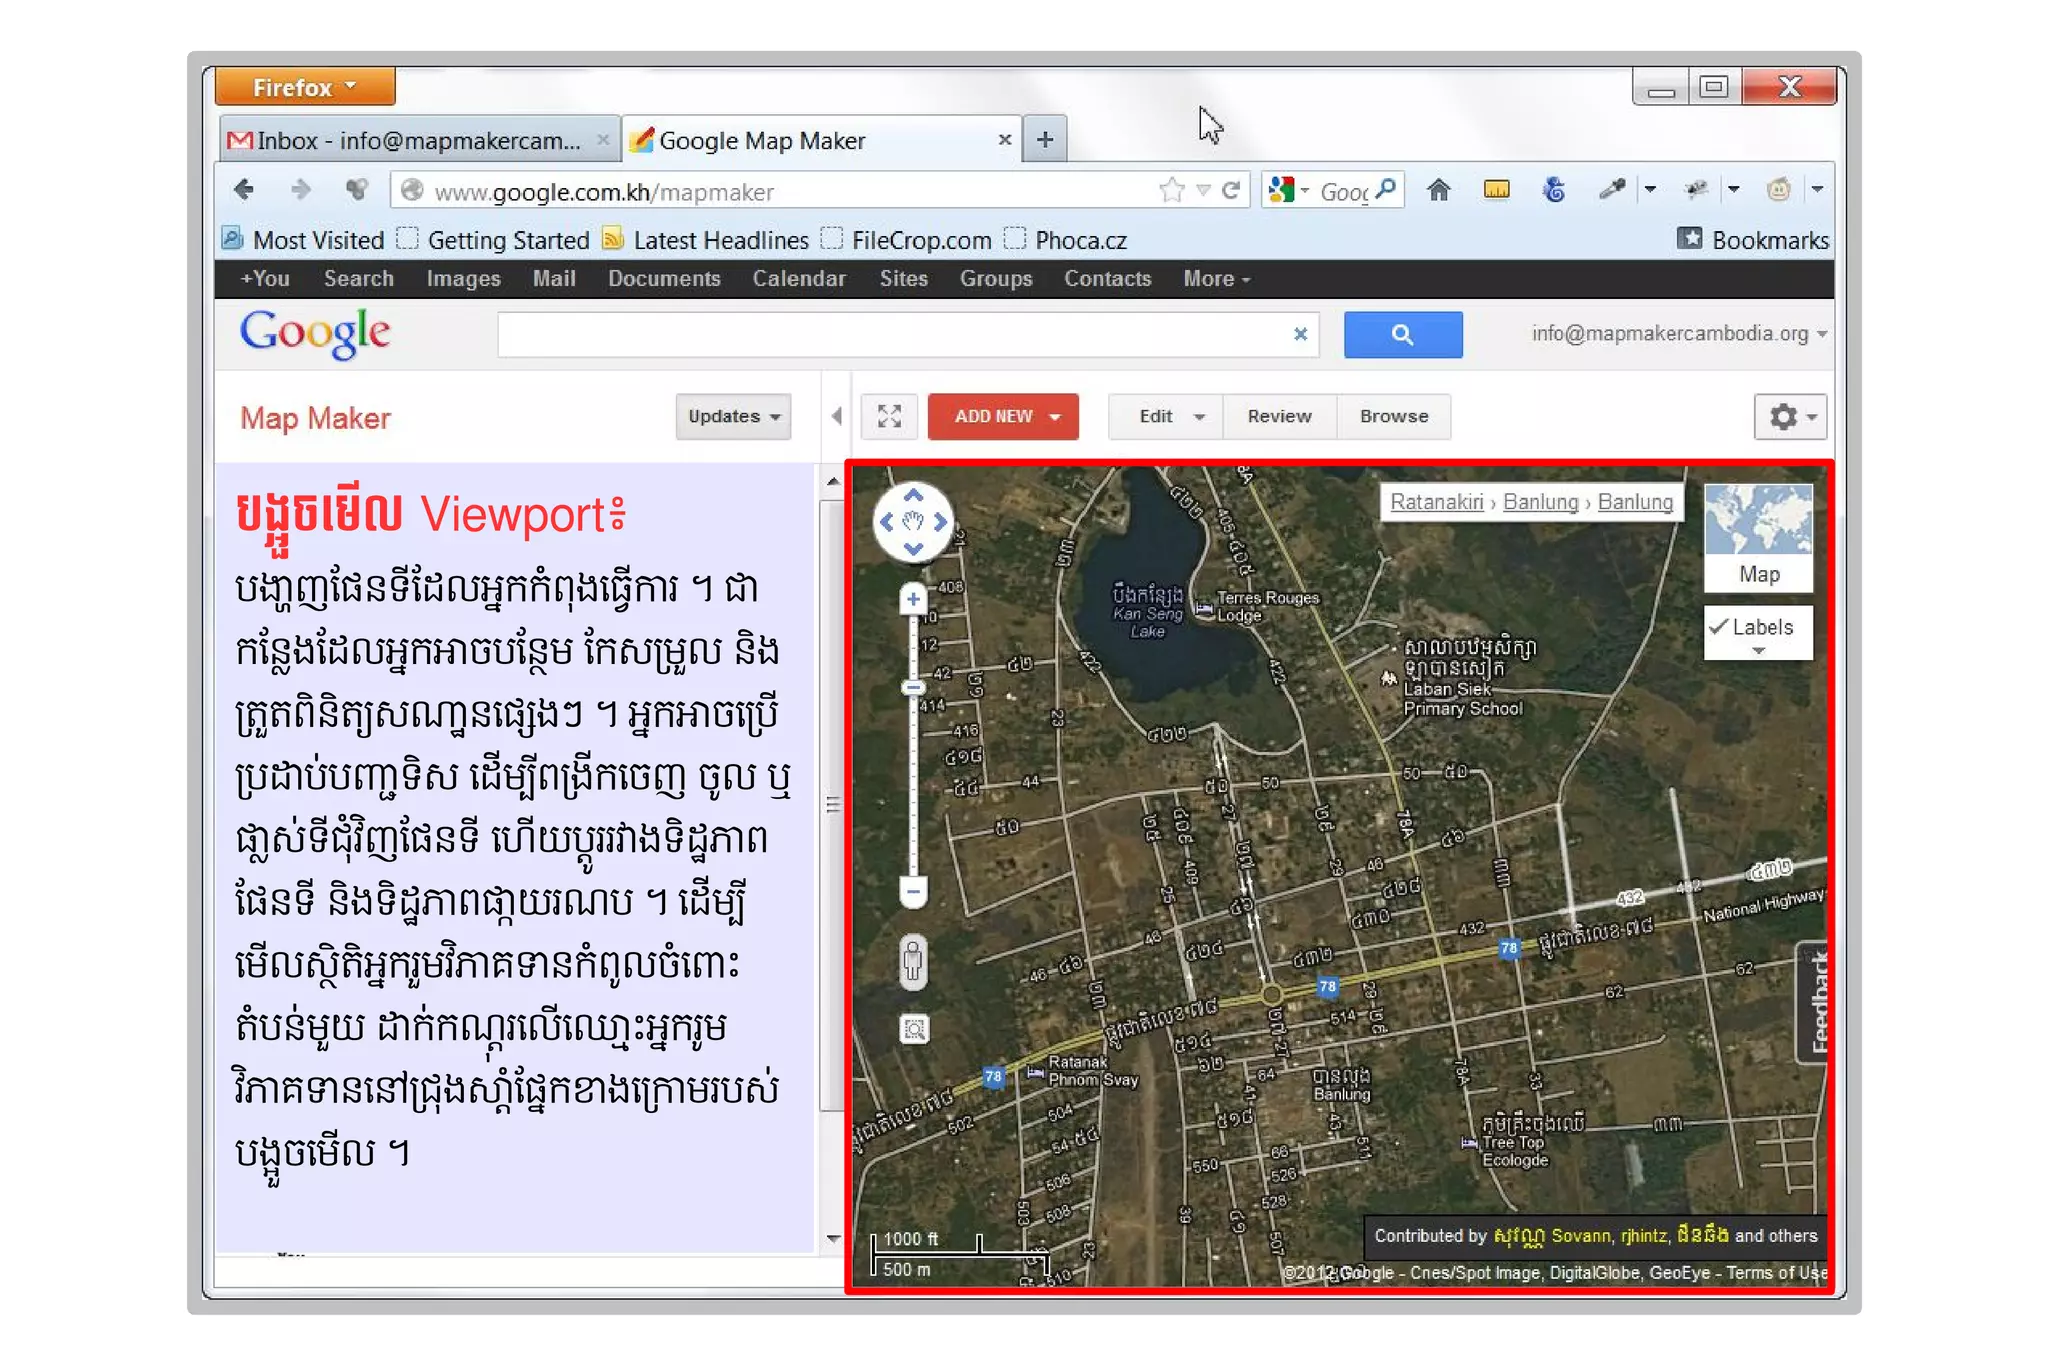Click the Ratanak Phnom Svay hotel marker

(1035, 1072)
